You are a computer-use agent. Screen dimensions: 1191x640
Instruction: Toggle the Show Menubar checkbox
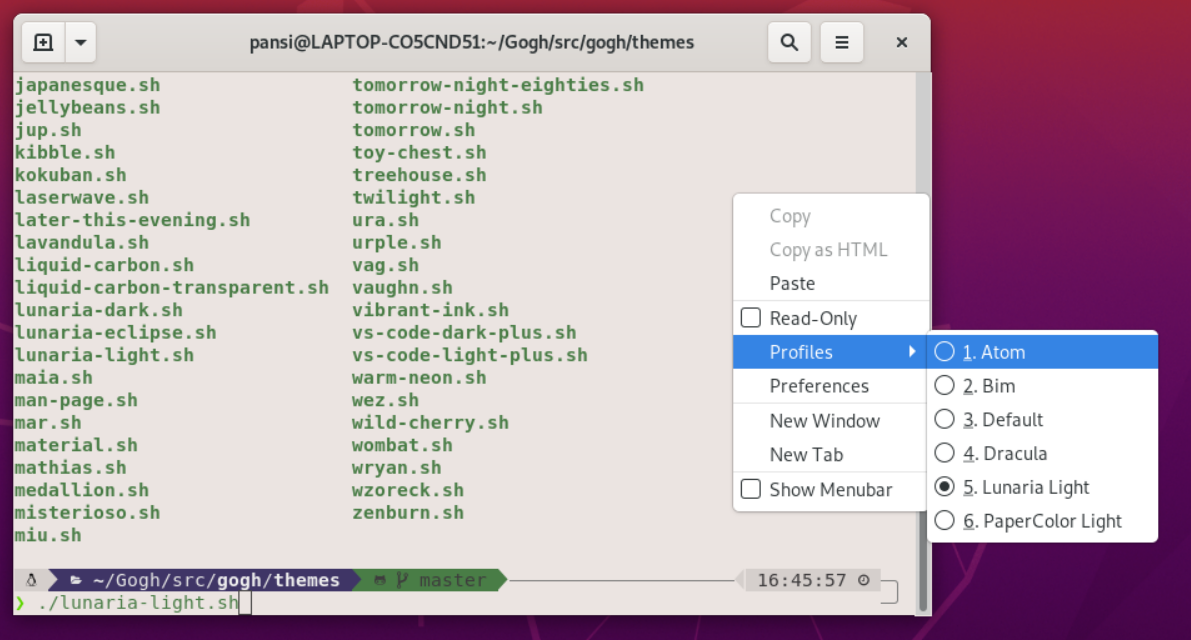pos(750,490)
